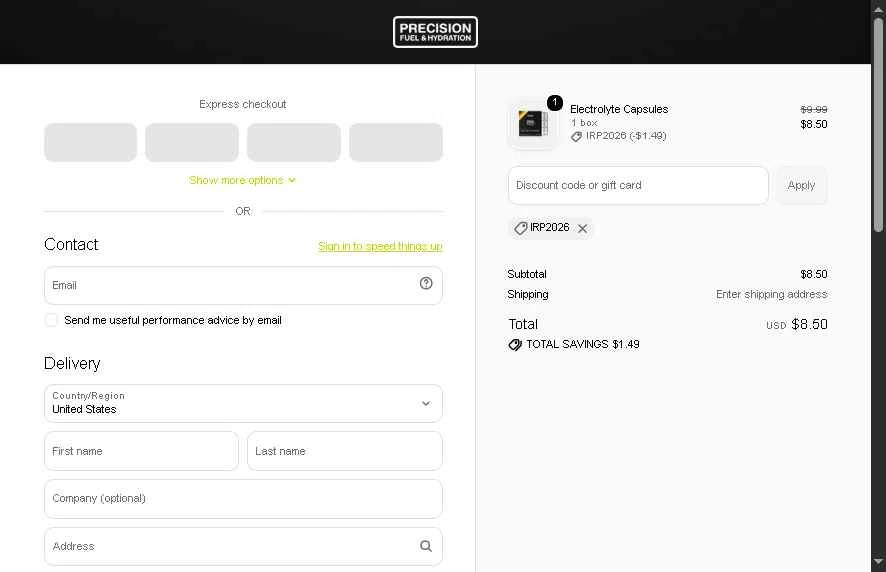Click the Total label
Viewport: 886px width, 572px height.
[523, 324]
